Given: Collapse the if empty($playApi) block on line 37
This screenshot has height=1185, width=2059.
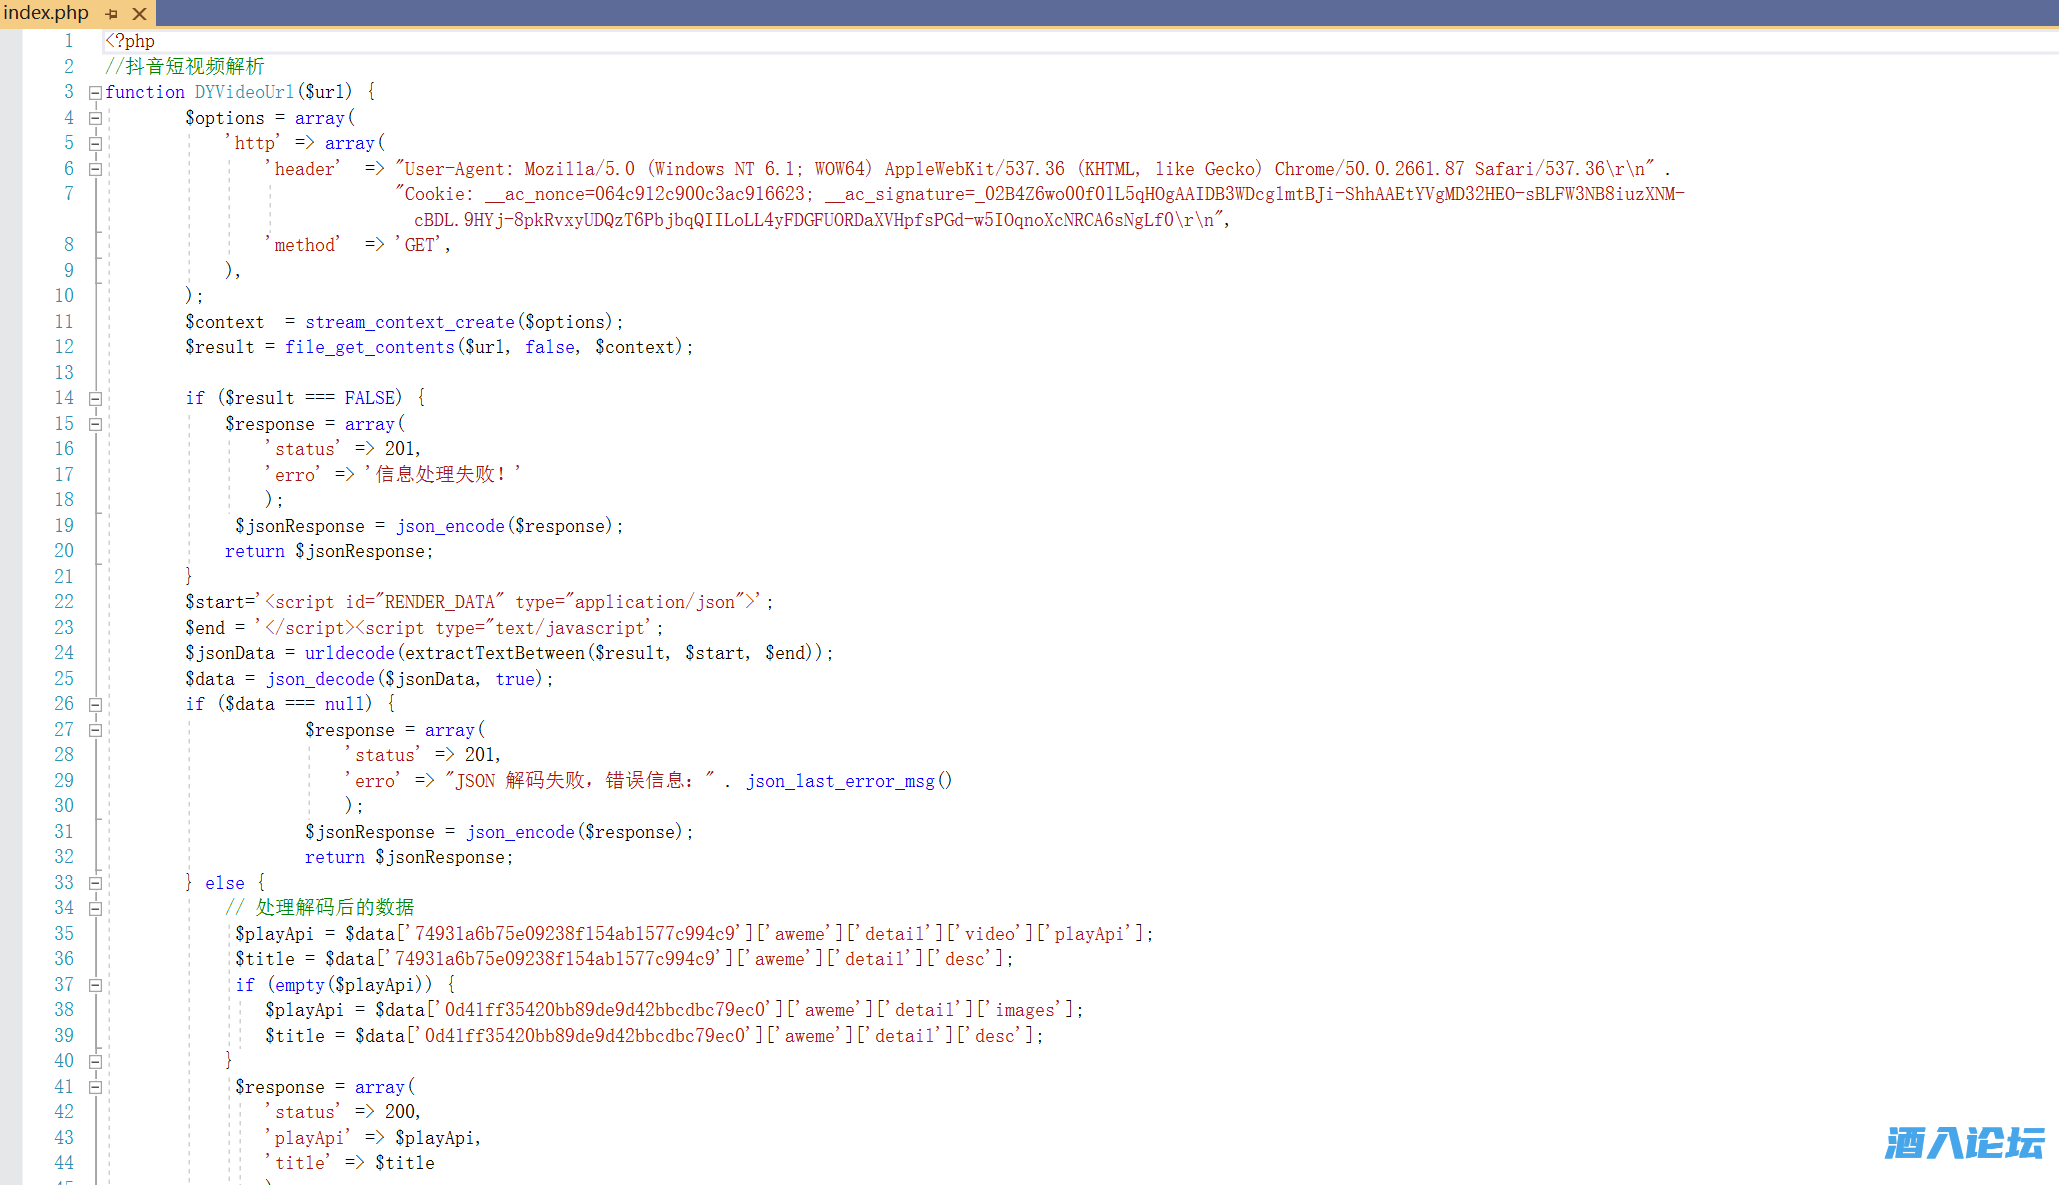Looking at the screenshot, I should coord(95,985).
